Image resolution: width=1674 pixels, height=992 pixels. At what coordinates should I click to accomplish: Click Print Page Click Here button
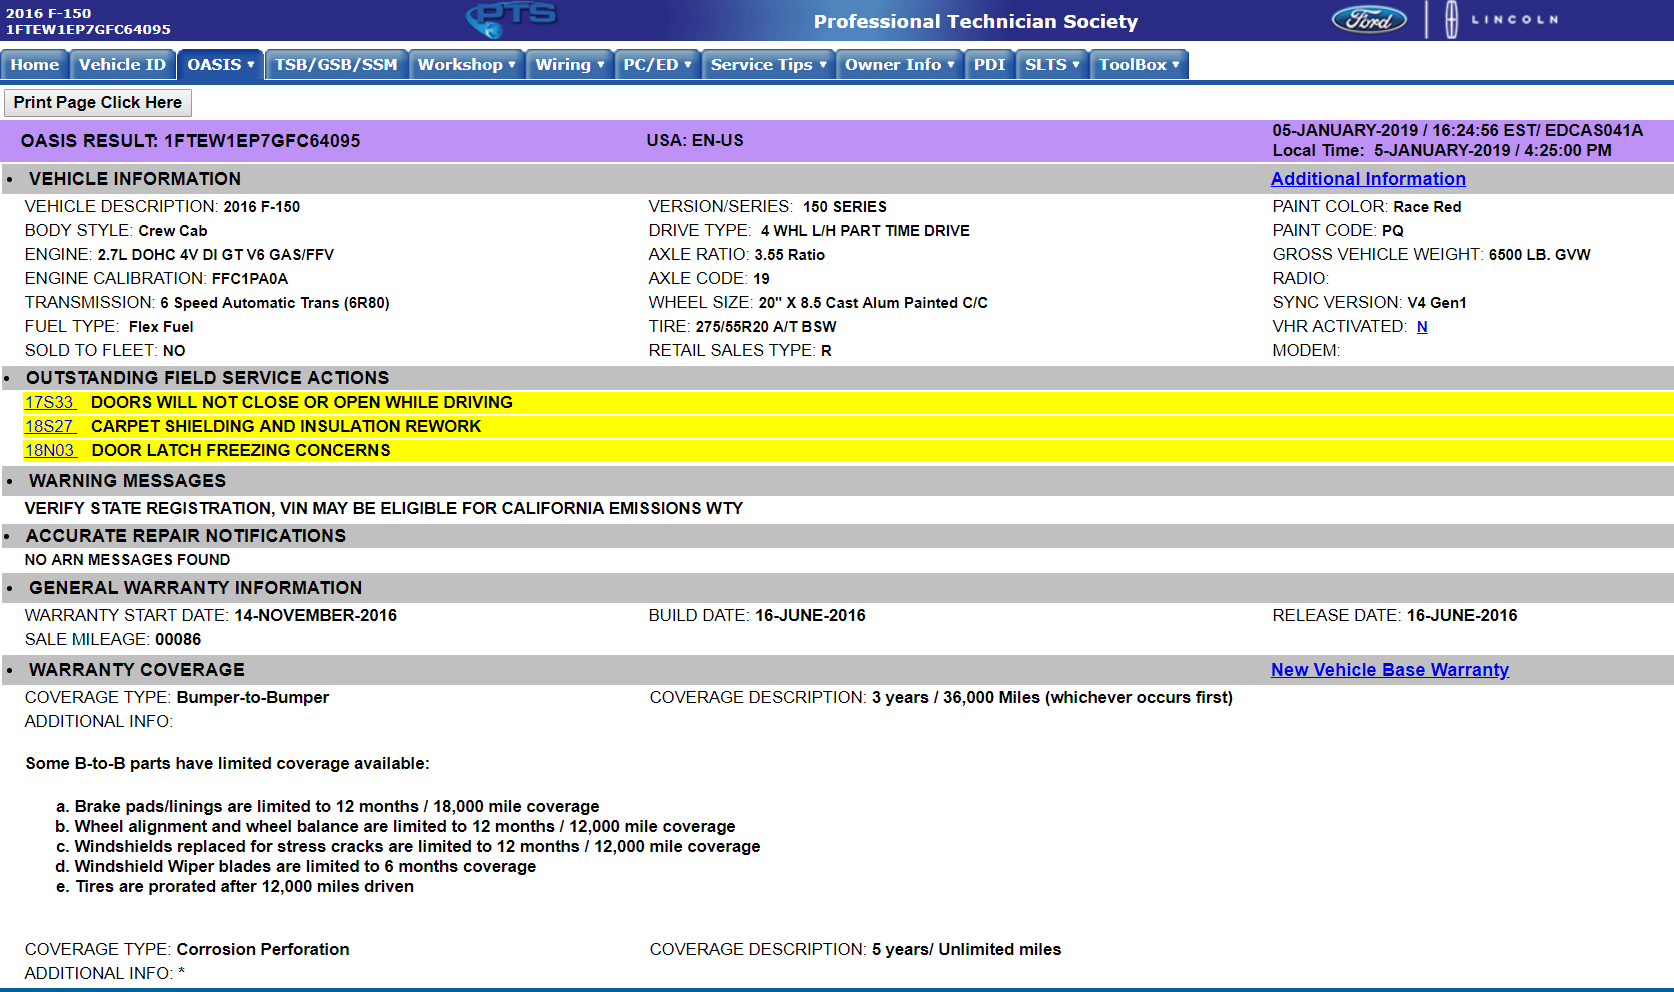click(x=98, y=103)
